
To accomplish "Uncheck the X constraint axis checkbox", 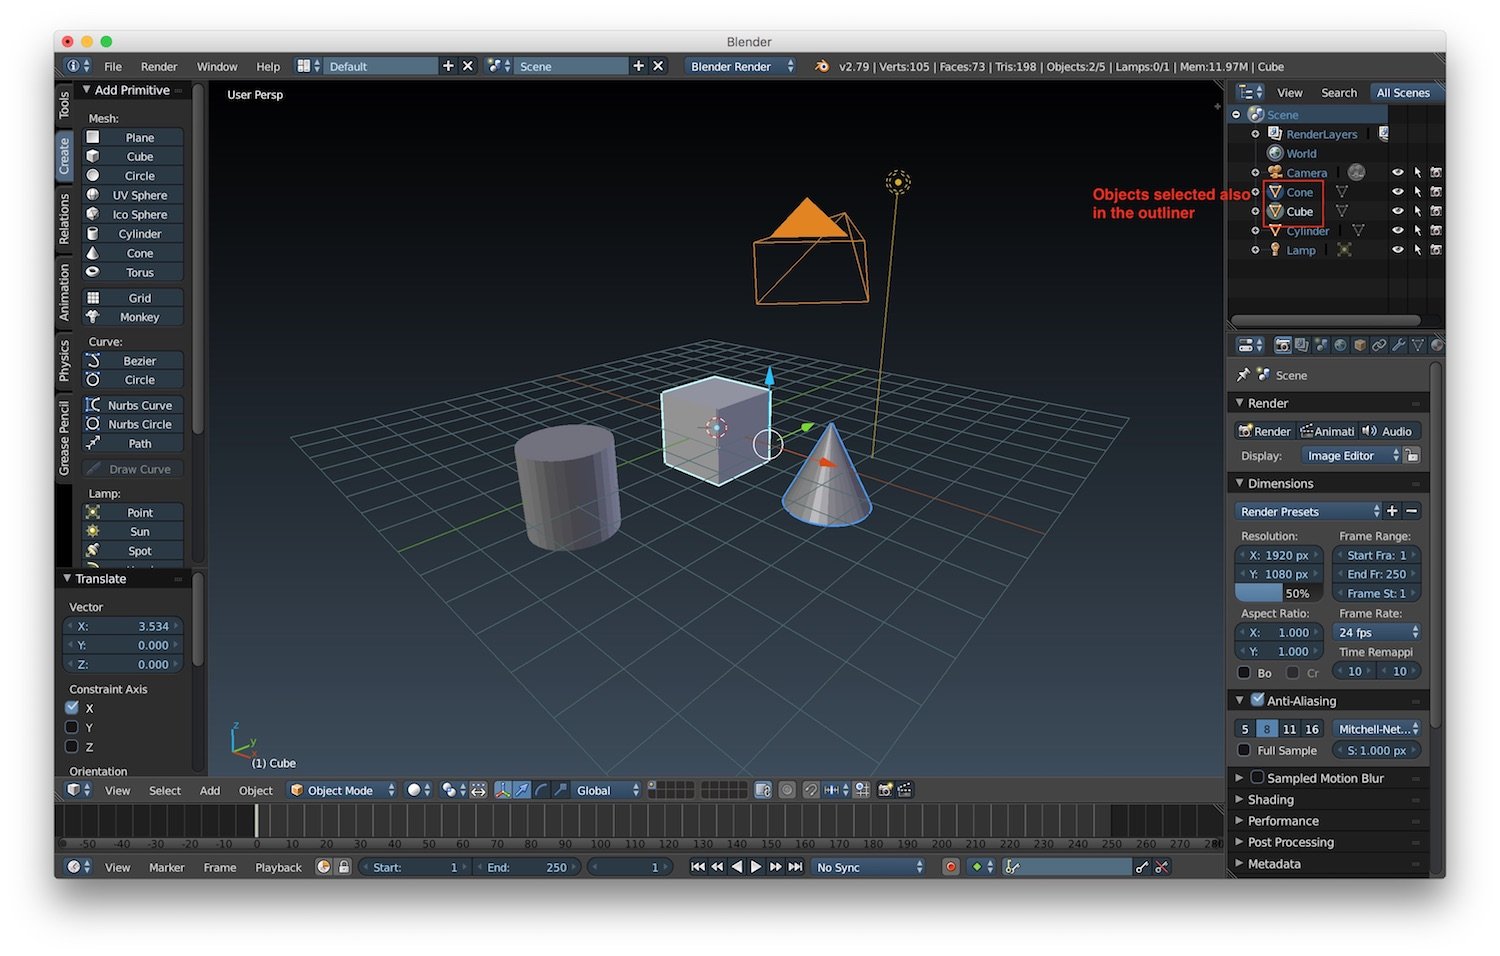I will click(x=72, y=707).
